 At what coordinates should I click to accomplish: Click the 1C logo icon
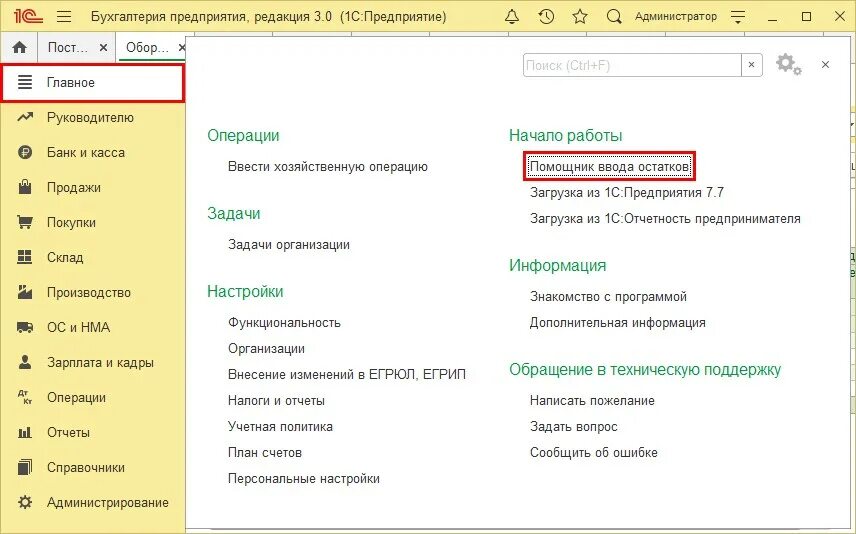pyautogui.click(x=28, y=16)
